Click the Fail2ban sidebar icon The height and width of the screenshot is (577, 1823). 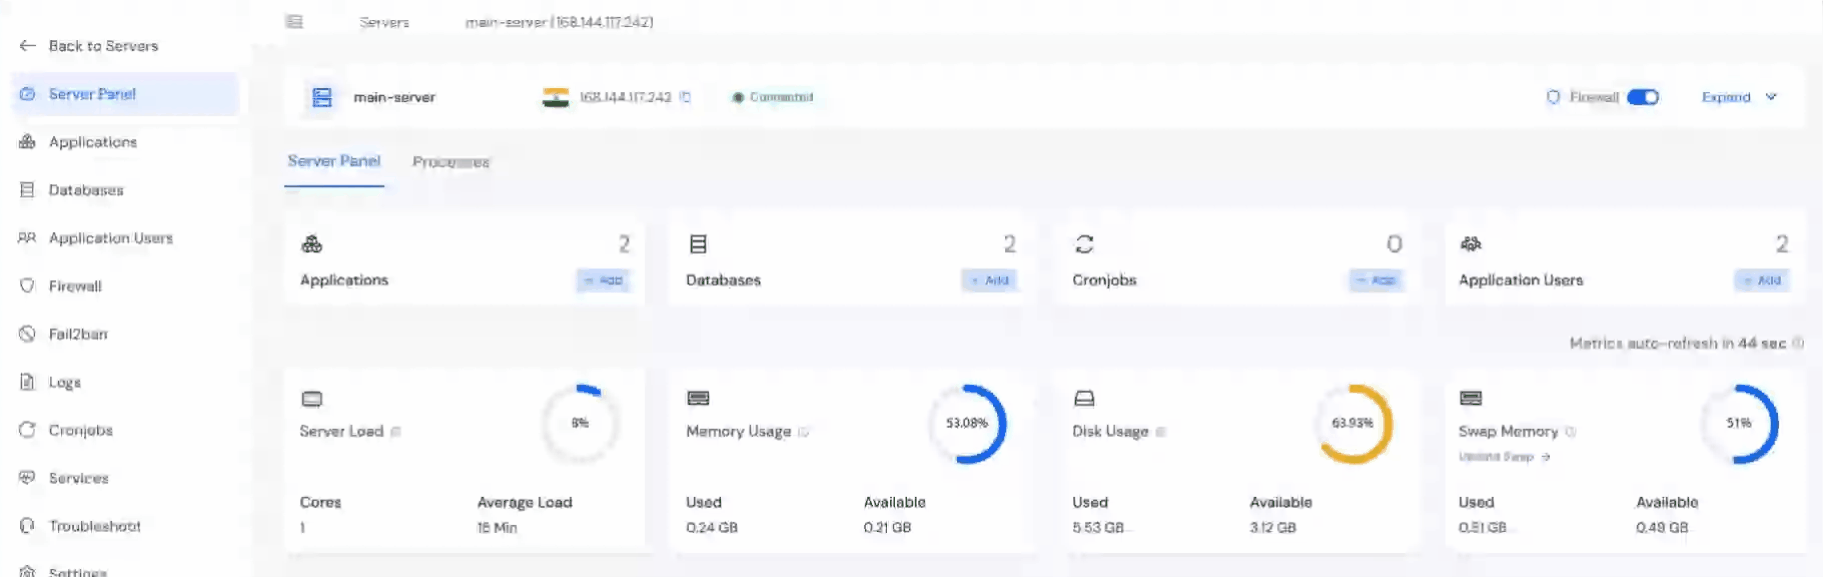[28, 334]
